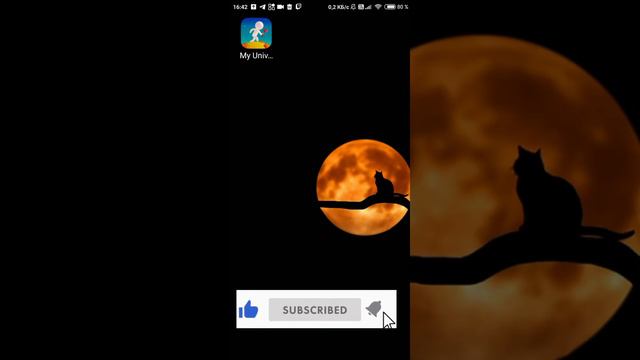Open the My Univ... app icon

(256, 33)
